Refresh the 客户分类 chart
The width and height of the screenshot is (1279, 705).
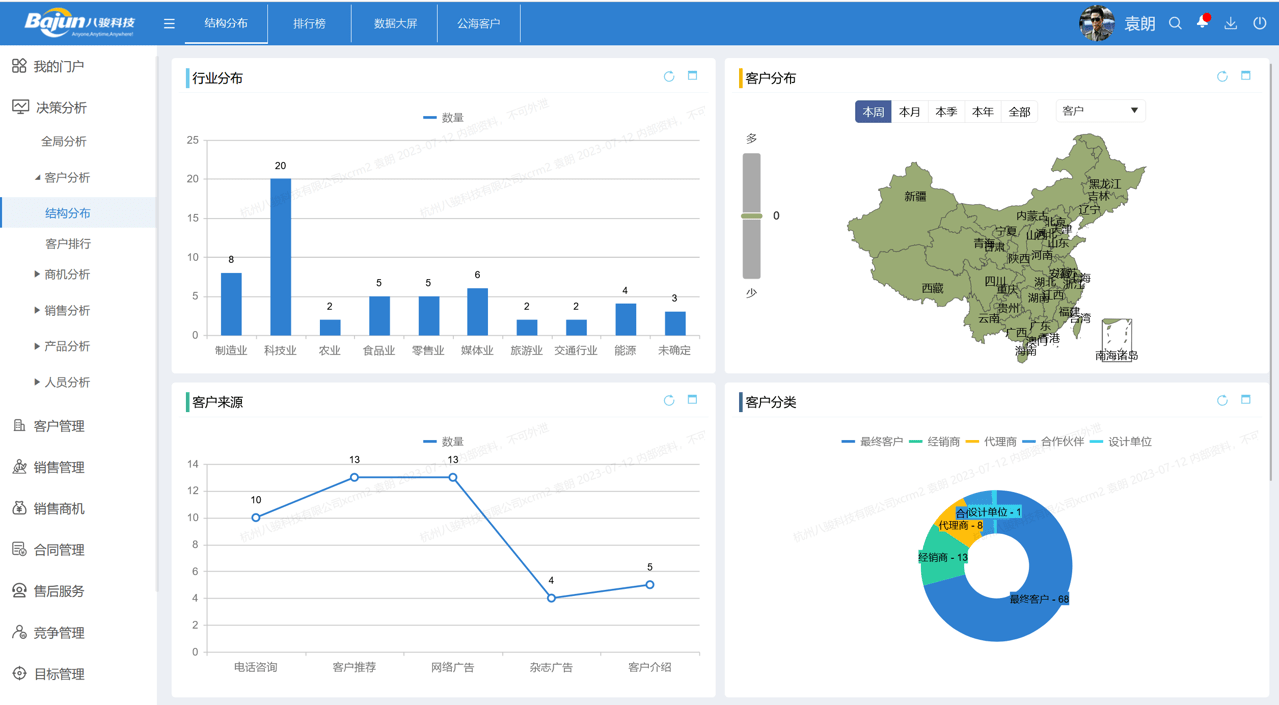coord(1222,401)
